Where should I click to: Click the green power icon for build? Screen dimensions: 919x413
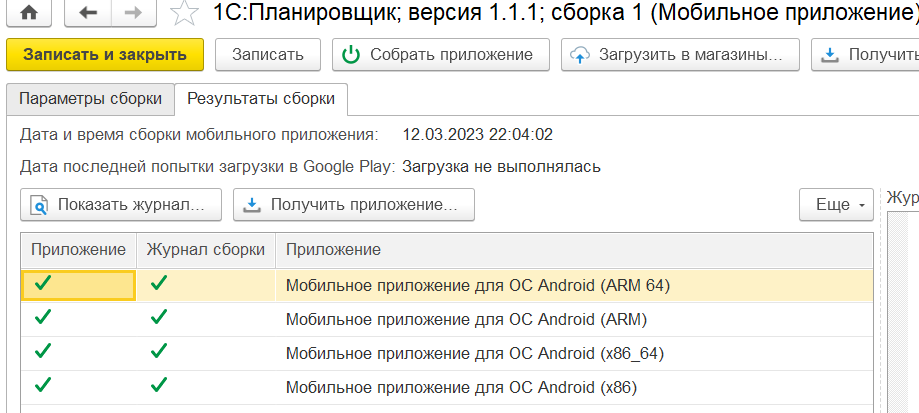350,55
